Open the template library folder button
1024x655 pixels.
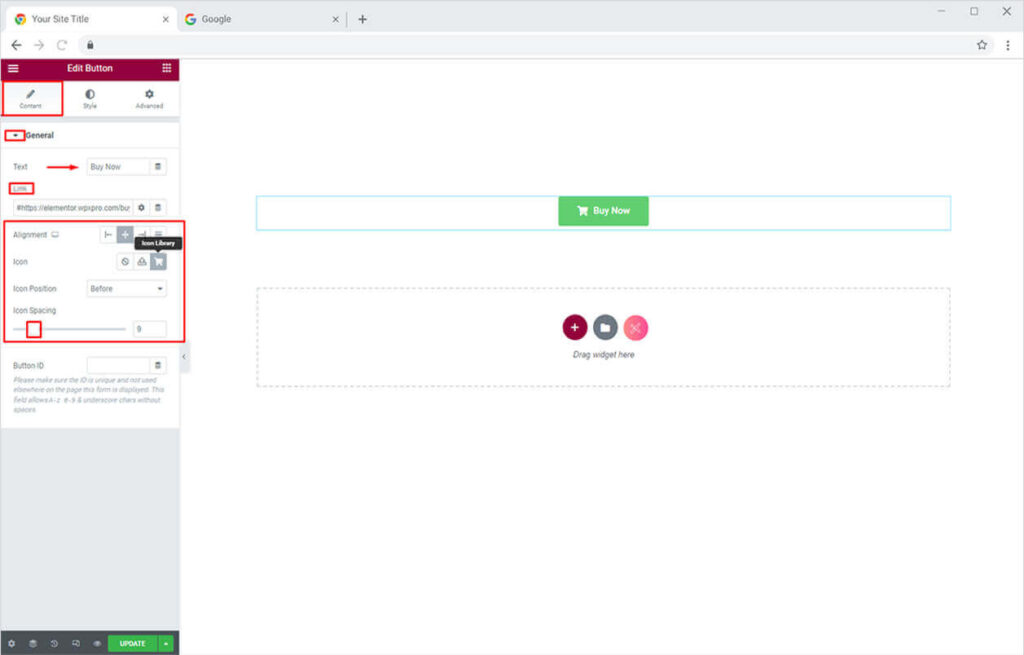605,328
